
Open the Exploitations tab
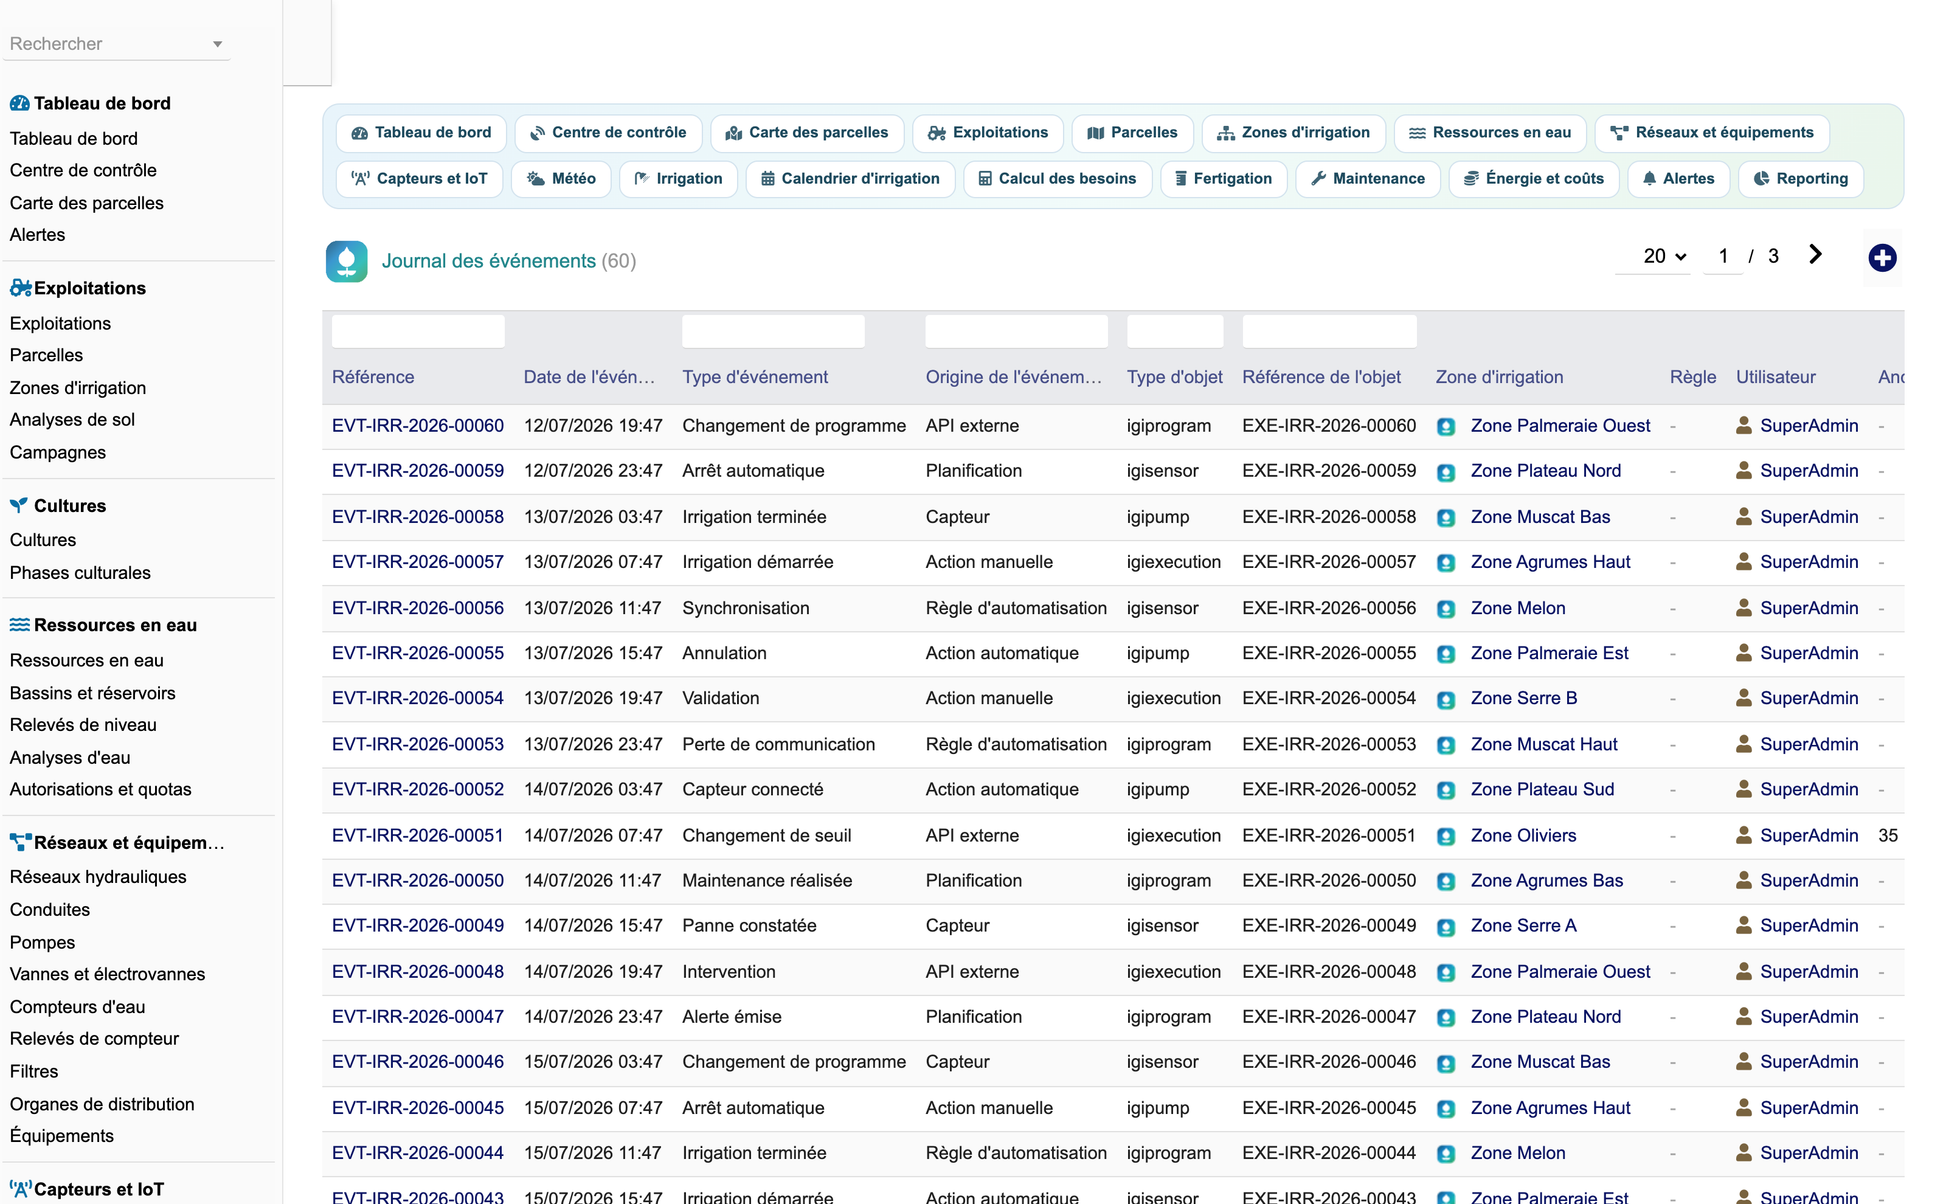click(988, 133)
